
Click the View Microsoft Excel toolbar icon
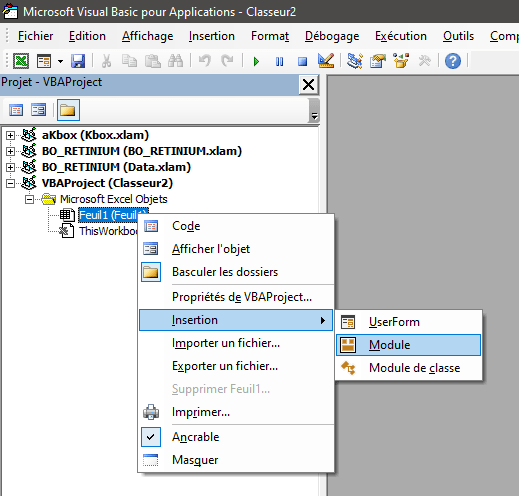coord(21,61)
